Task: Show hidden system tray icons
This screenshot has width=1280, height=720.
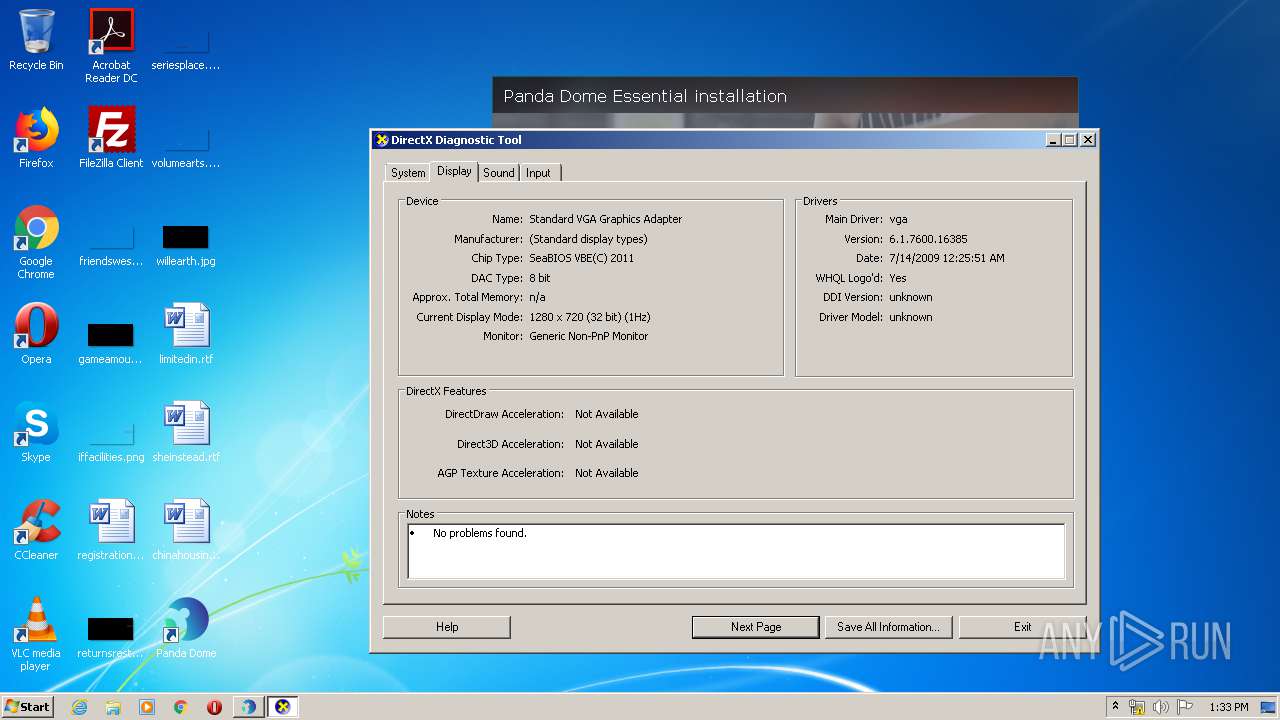Action: pyautogui.click(x=1116, y=707)
